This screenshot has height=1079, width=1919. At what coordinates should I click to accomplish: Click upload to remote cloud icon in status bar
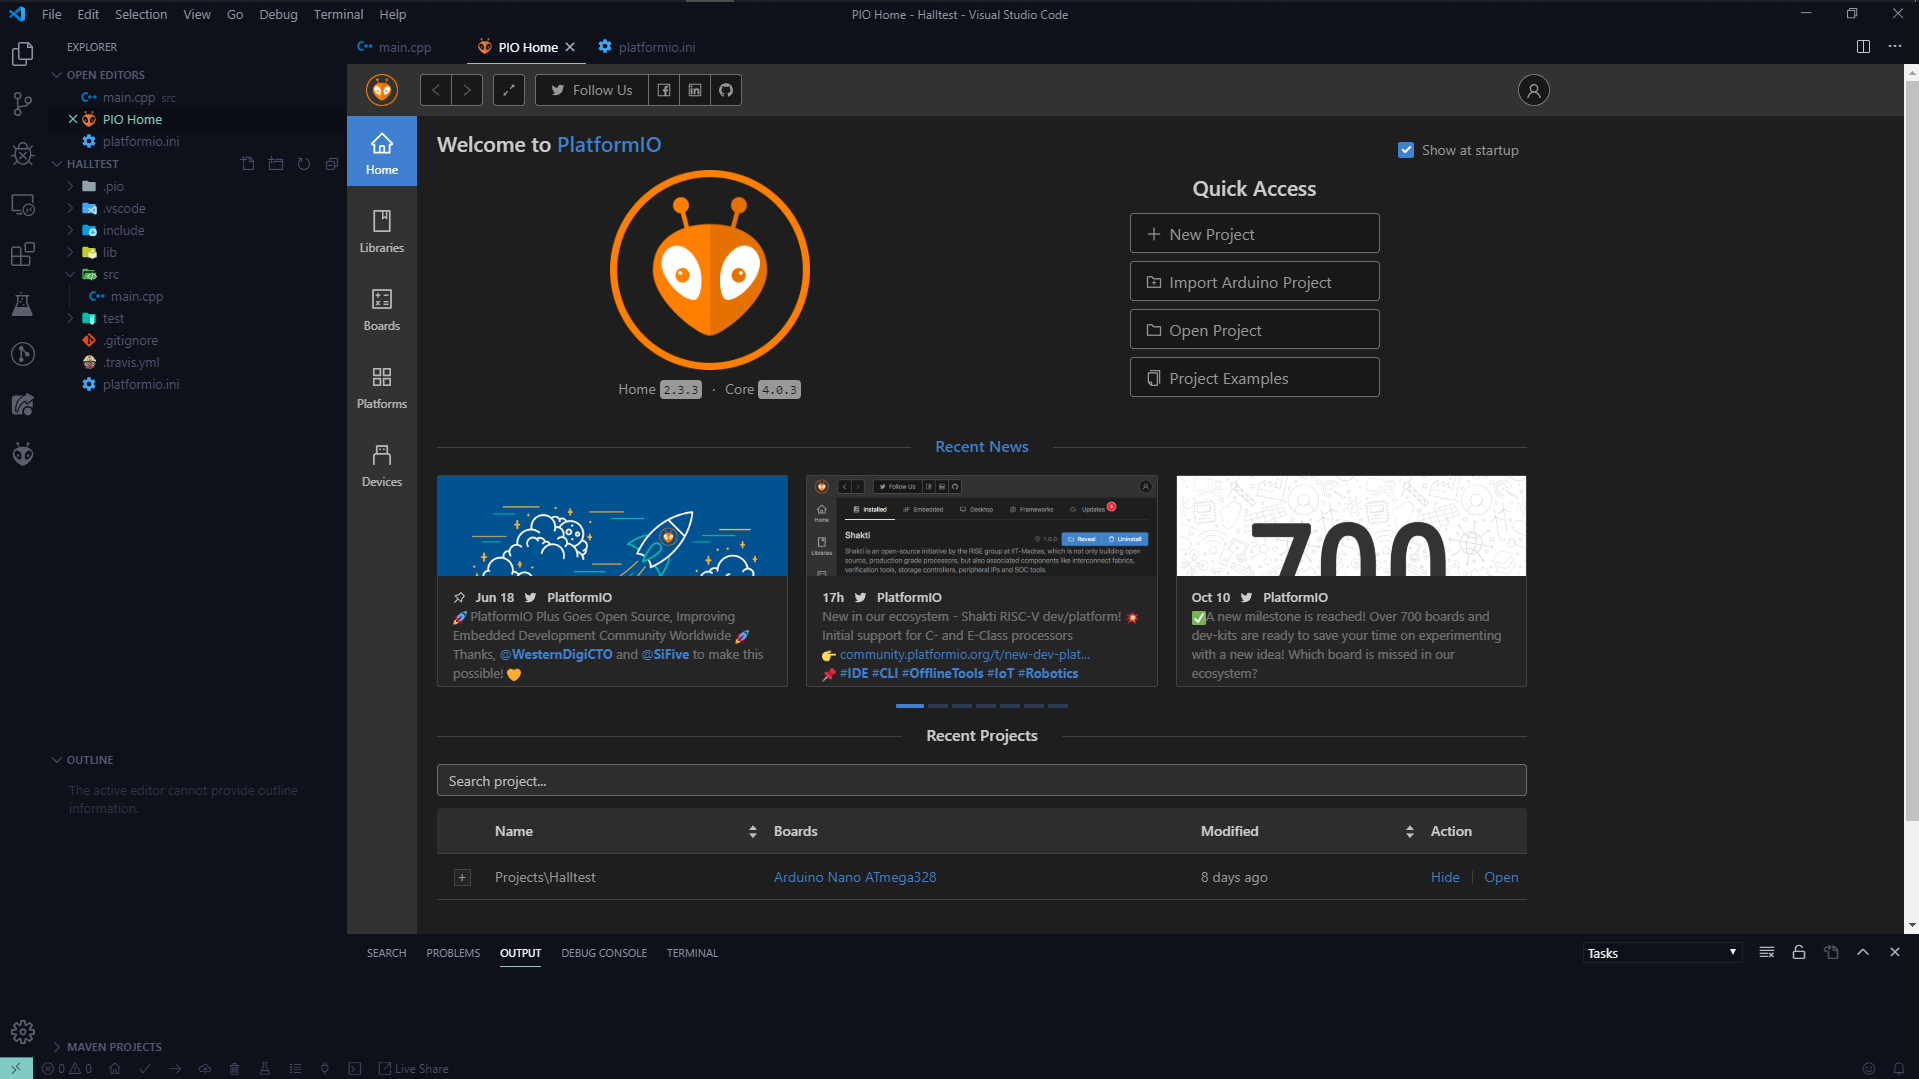click(205, 1068)
